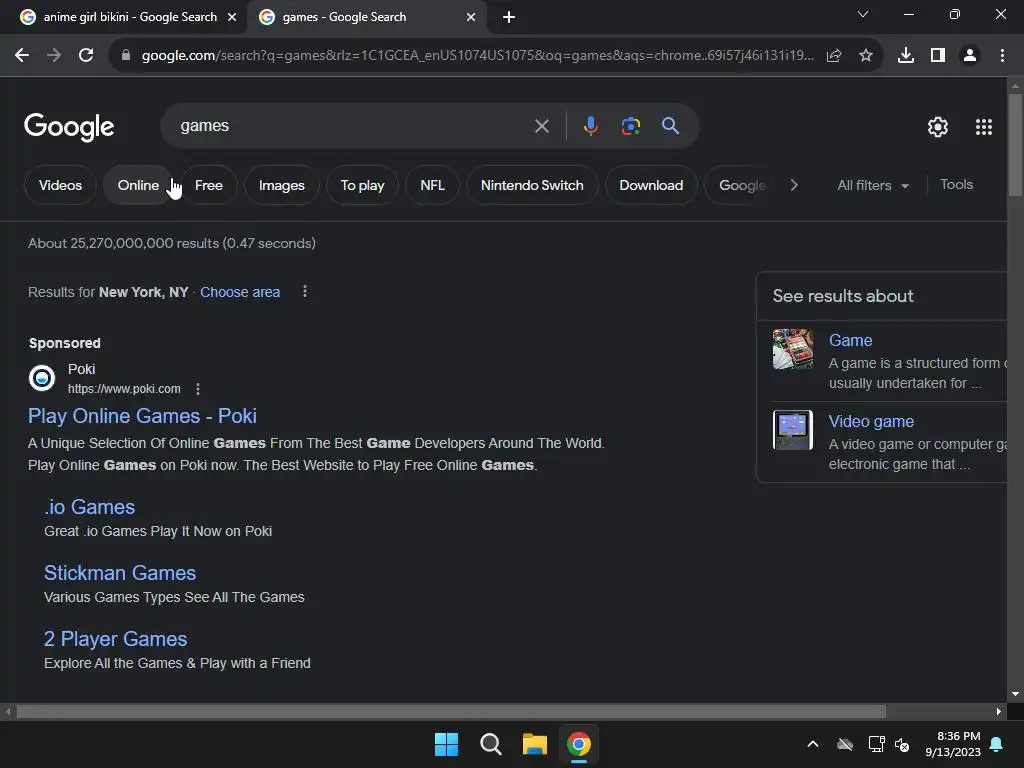The image size is (1024, 768).
Task: Click horizontal scrollbar right arrow
Action: pos(999,711)
